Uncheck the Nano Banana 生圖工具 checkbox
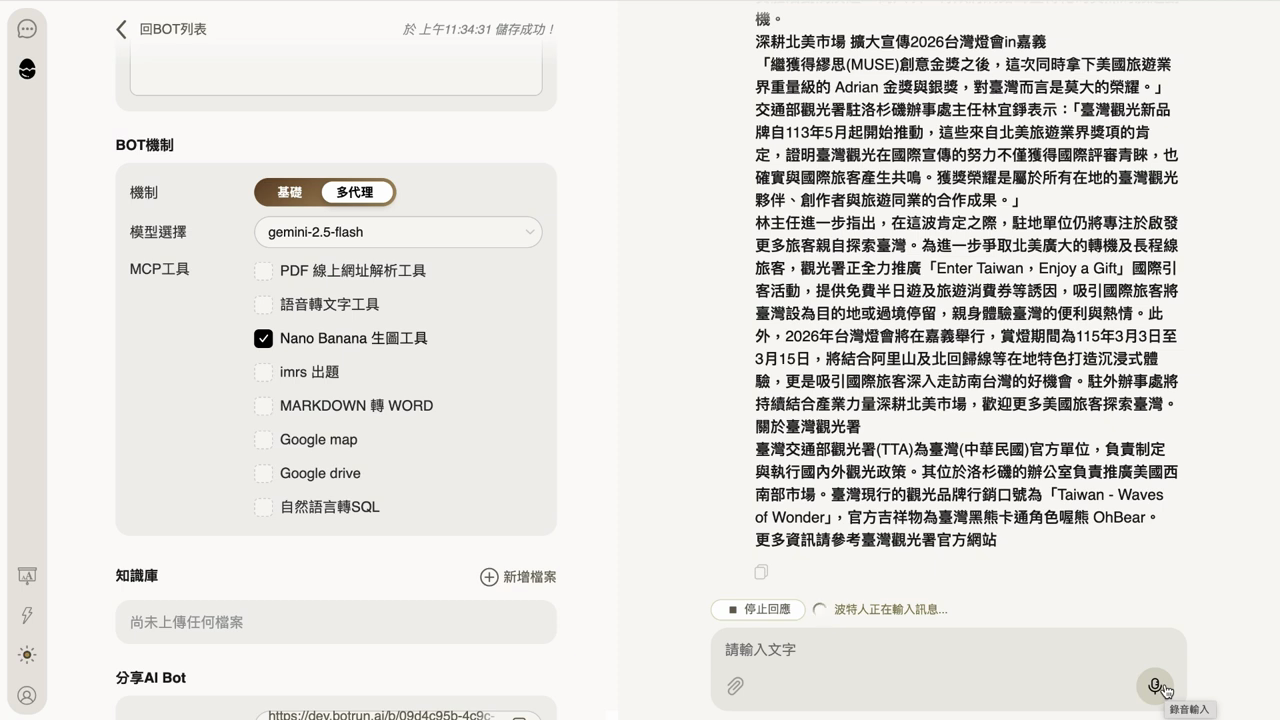 pyautogui.click(x=263, y=339)
